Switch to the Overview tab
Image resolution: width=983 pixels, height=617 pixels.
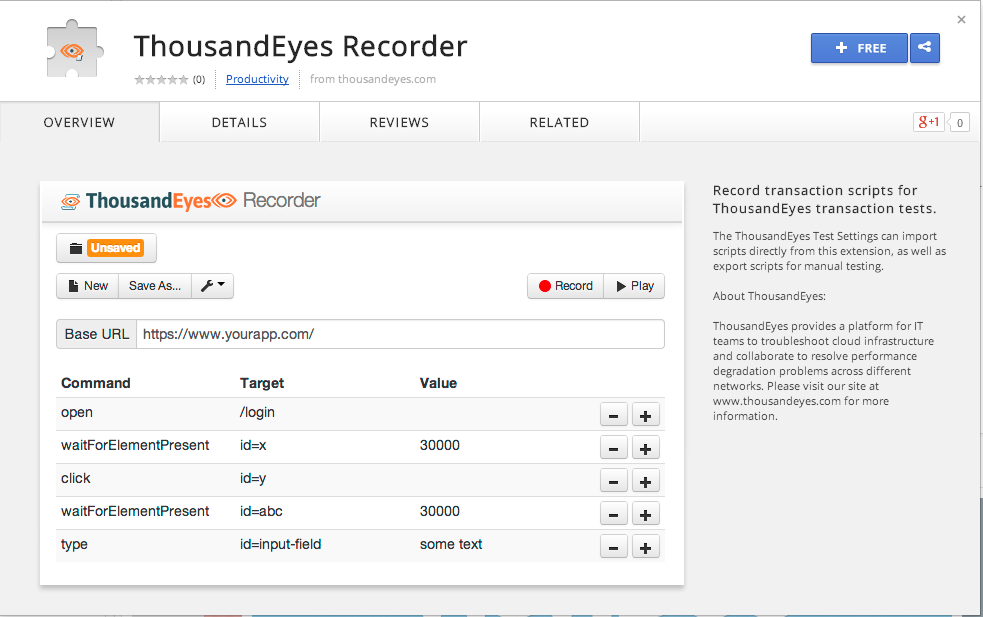tap(80, 122)
